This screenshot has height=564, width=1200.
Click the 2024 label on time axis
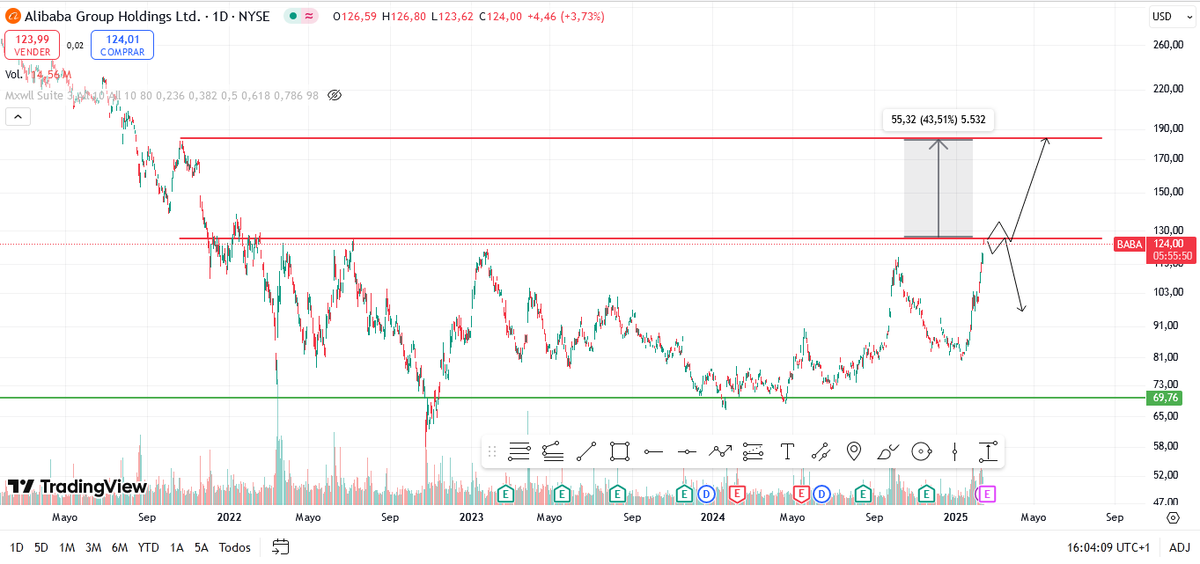pos(713,518)
